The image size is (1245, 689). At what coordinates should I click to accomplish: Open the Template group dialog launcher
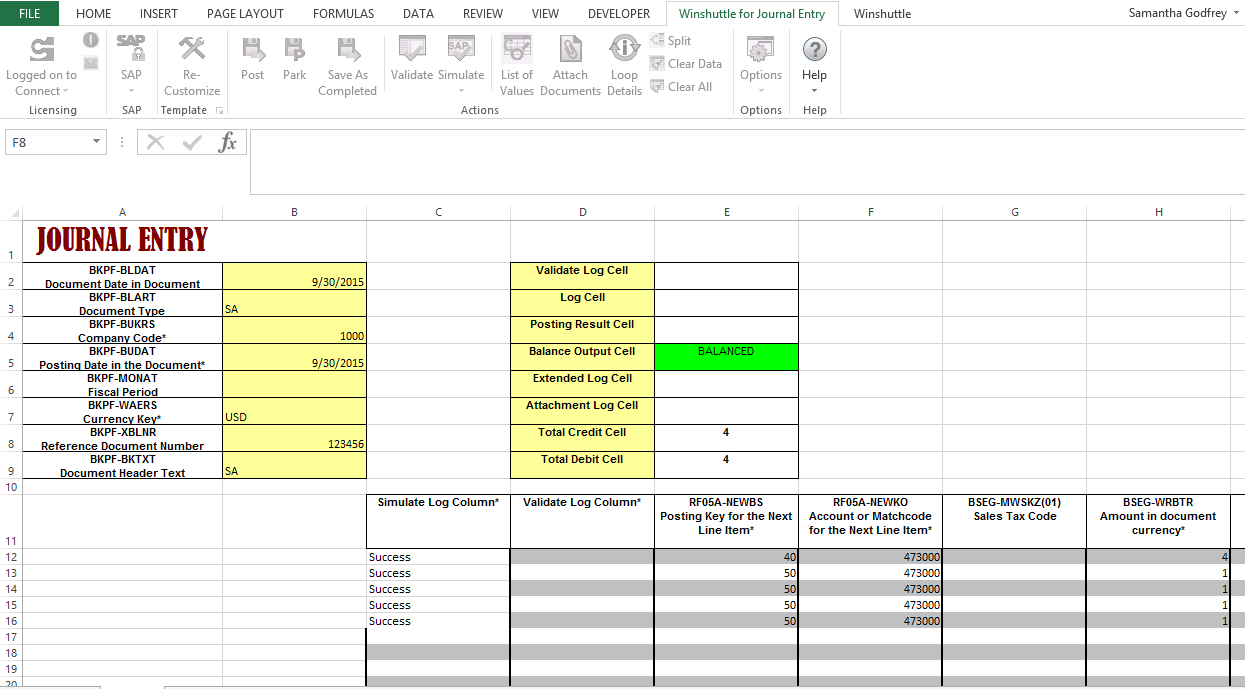(219, 110)
